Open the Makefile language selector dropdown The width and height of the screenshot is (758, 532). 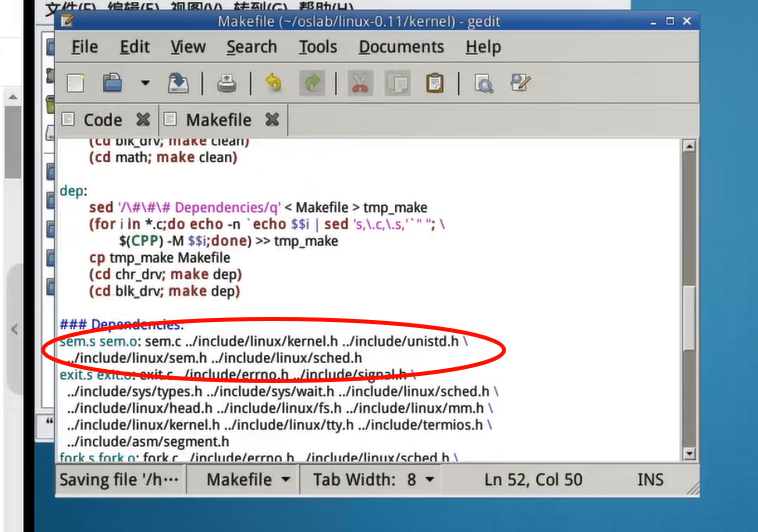249,479
